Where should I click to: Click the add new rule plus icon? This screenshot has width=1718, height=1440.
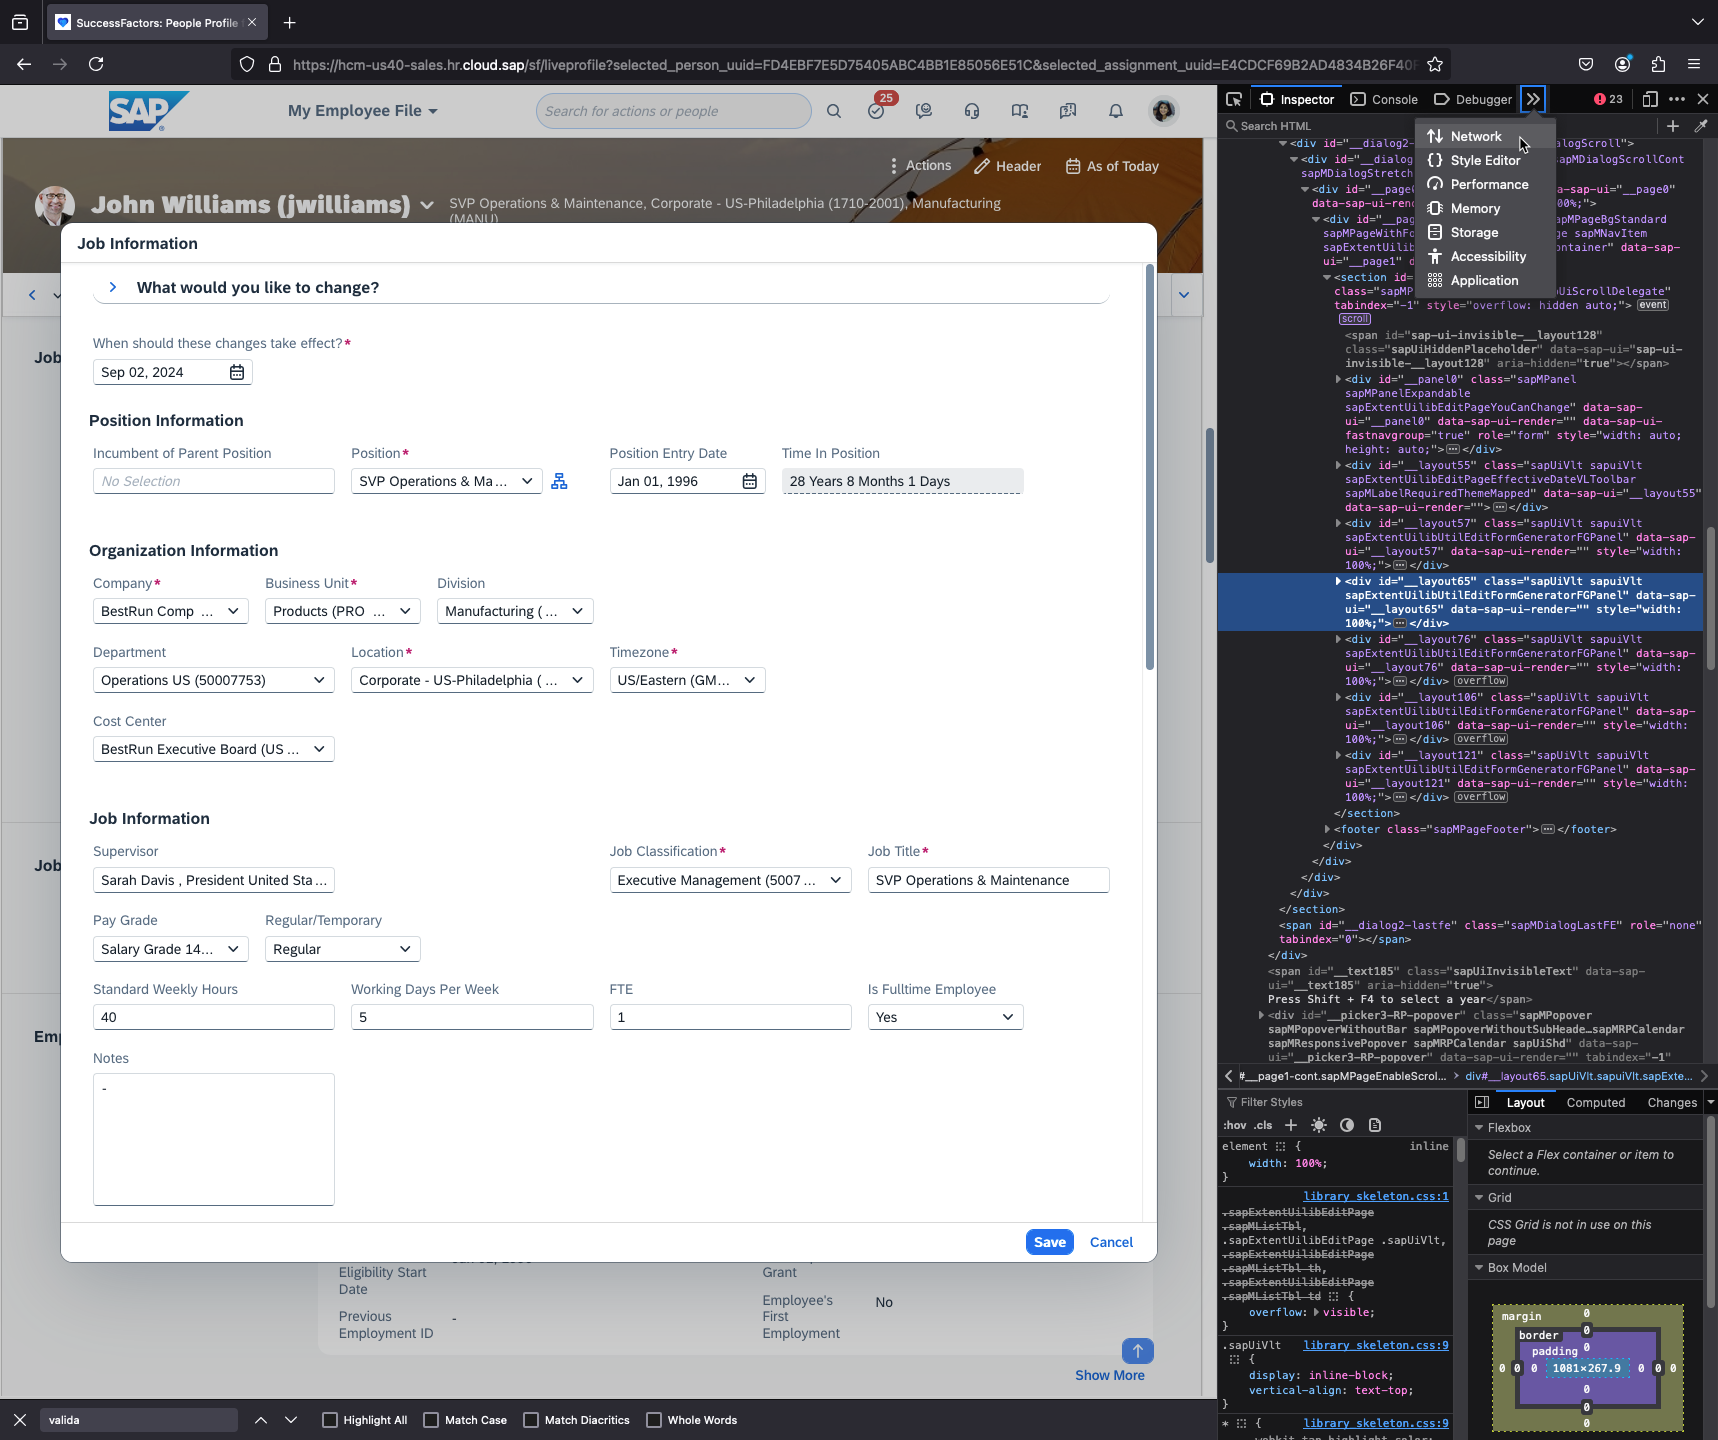pyautogui.click(x=1291, y=1125)
